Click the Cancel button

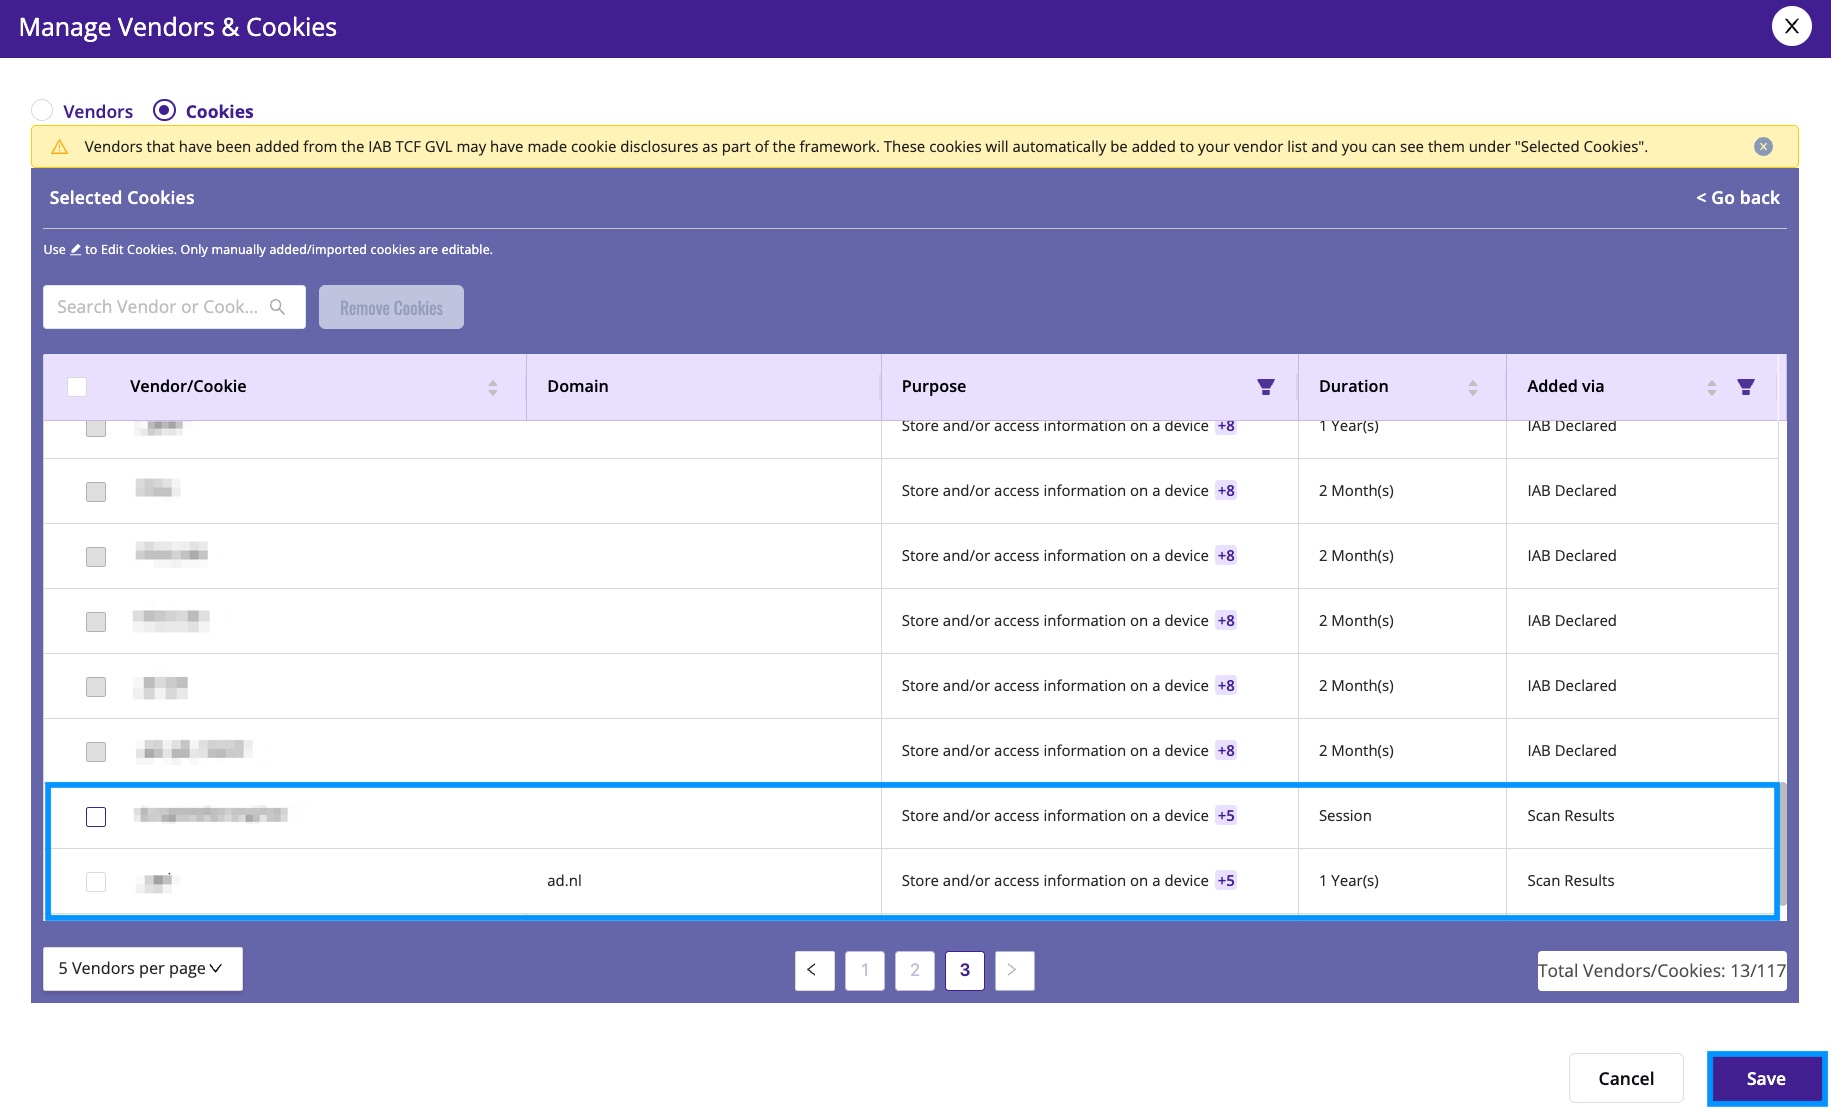tap(1626, 1079)
